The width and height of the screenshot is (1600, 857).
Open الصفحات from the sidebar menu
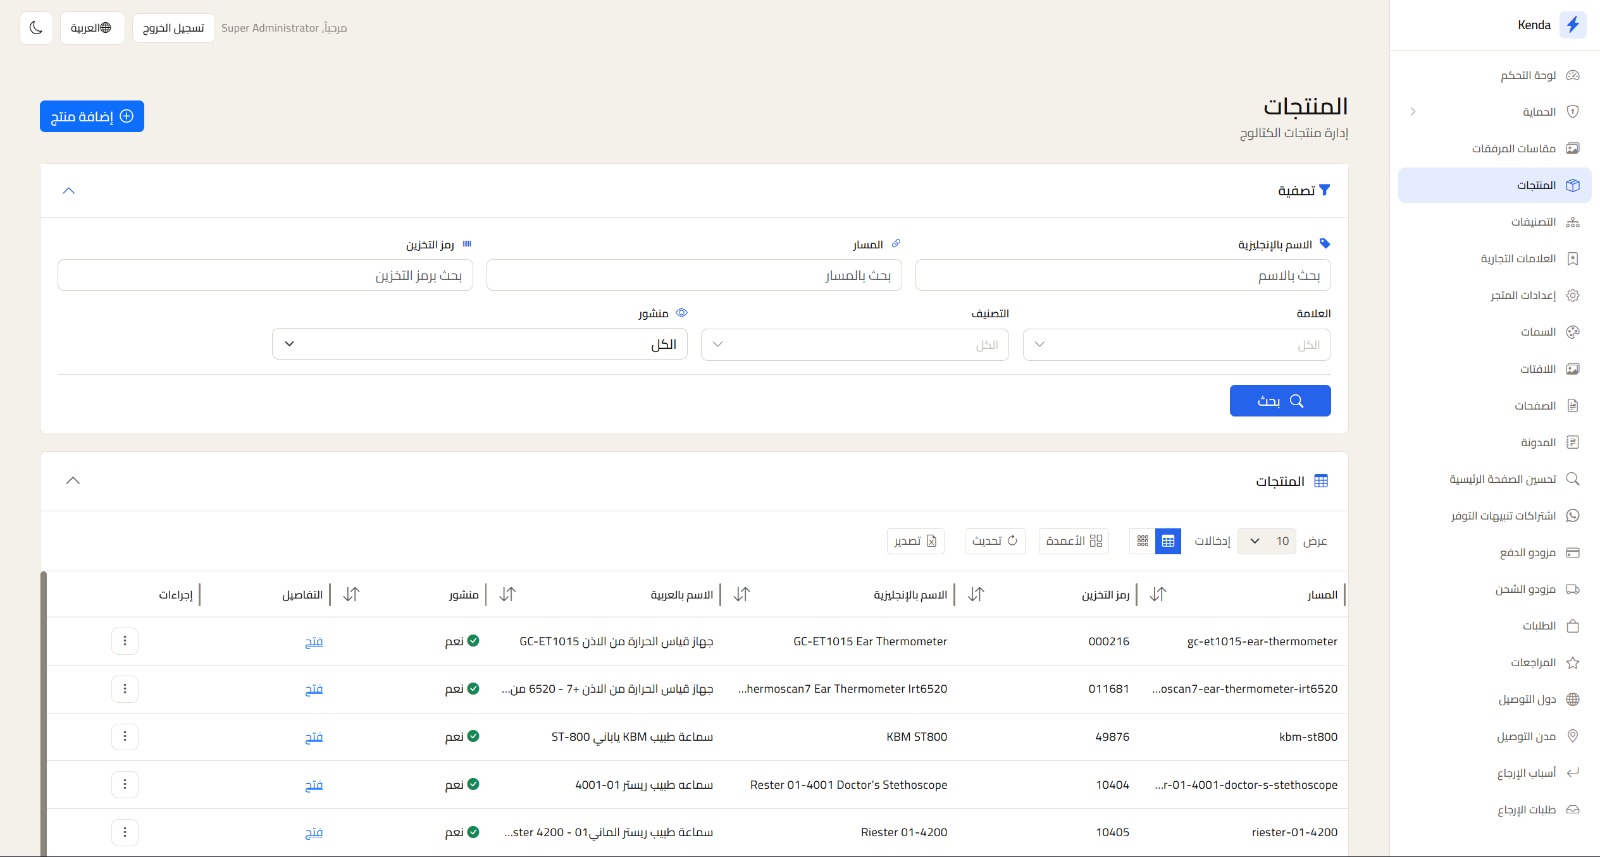(1495, 406)
